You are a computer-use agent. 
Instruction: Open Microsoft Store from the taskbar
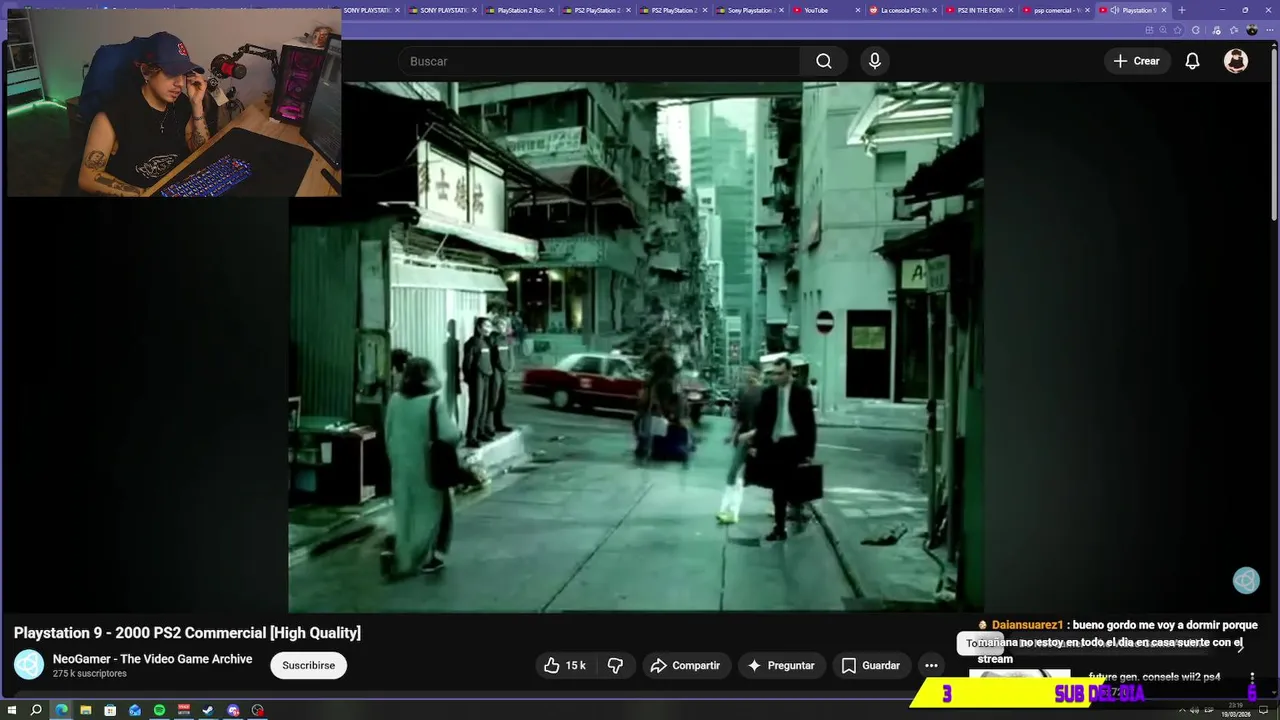pyautogui.click(x=110, y=710)
